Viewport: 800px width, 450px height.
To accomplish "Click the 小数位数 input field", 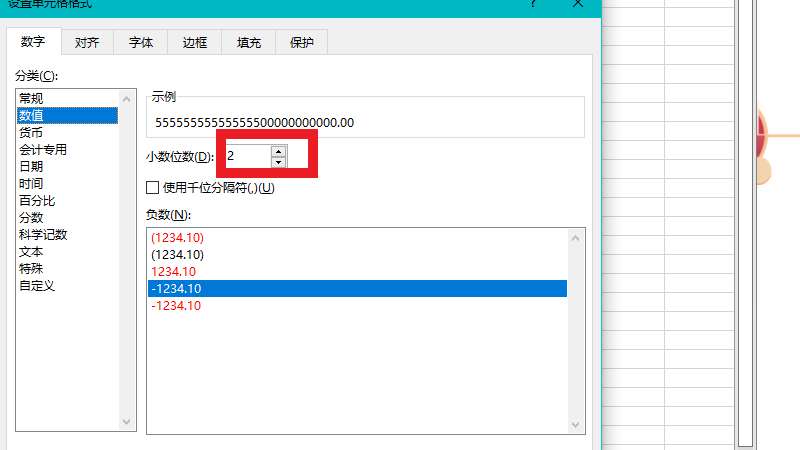I will [247, 156].
